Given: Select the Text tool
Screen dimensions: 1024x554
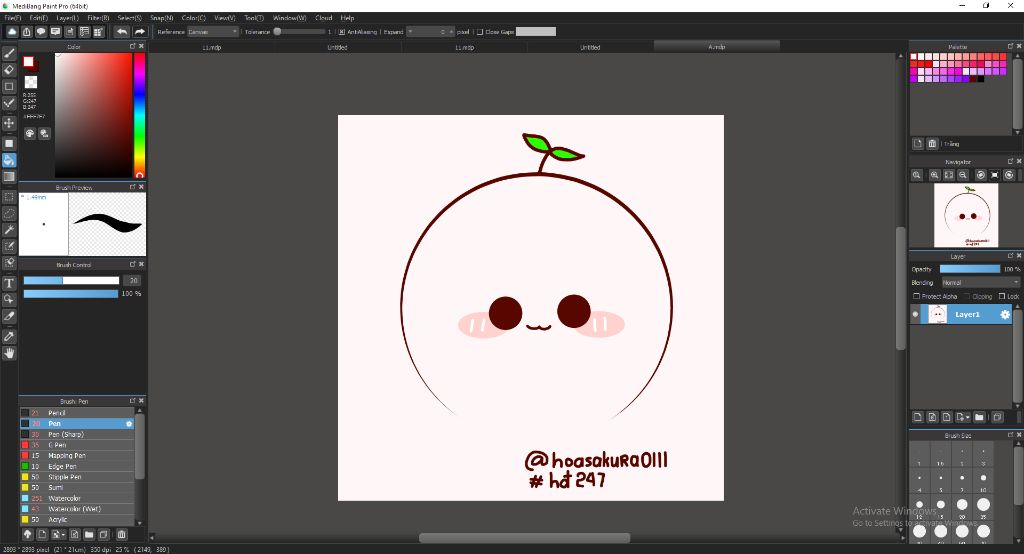Looking at the screenshot, I should pyautogui.click(x=9, y=283).
